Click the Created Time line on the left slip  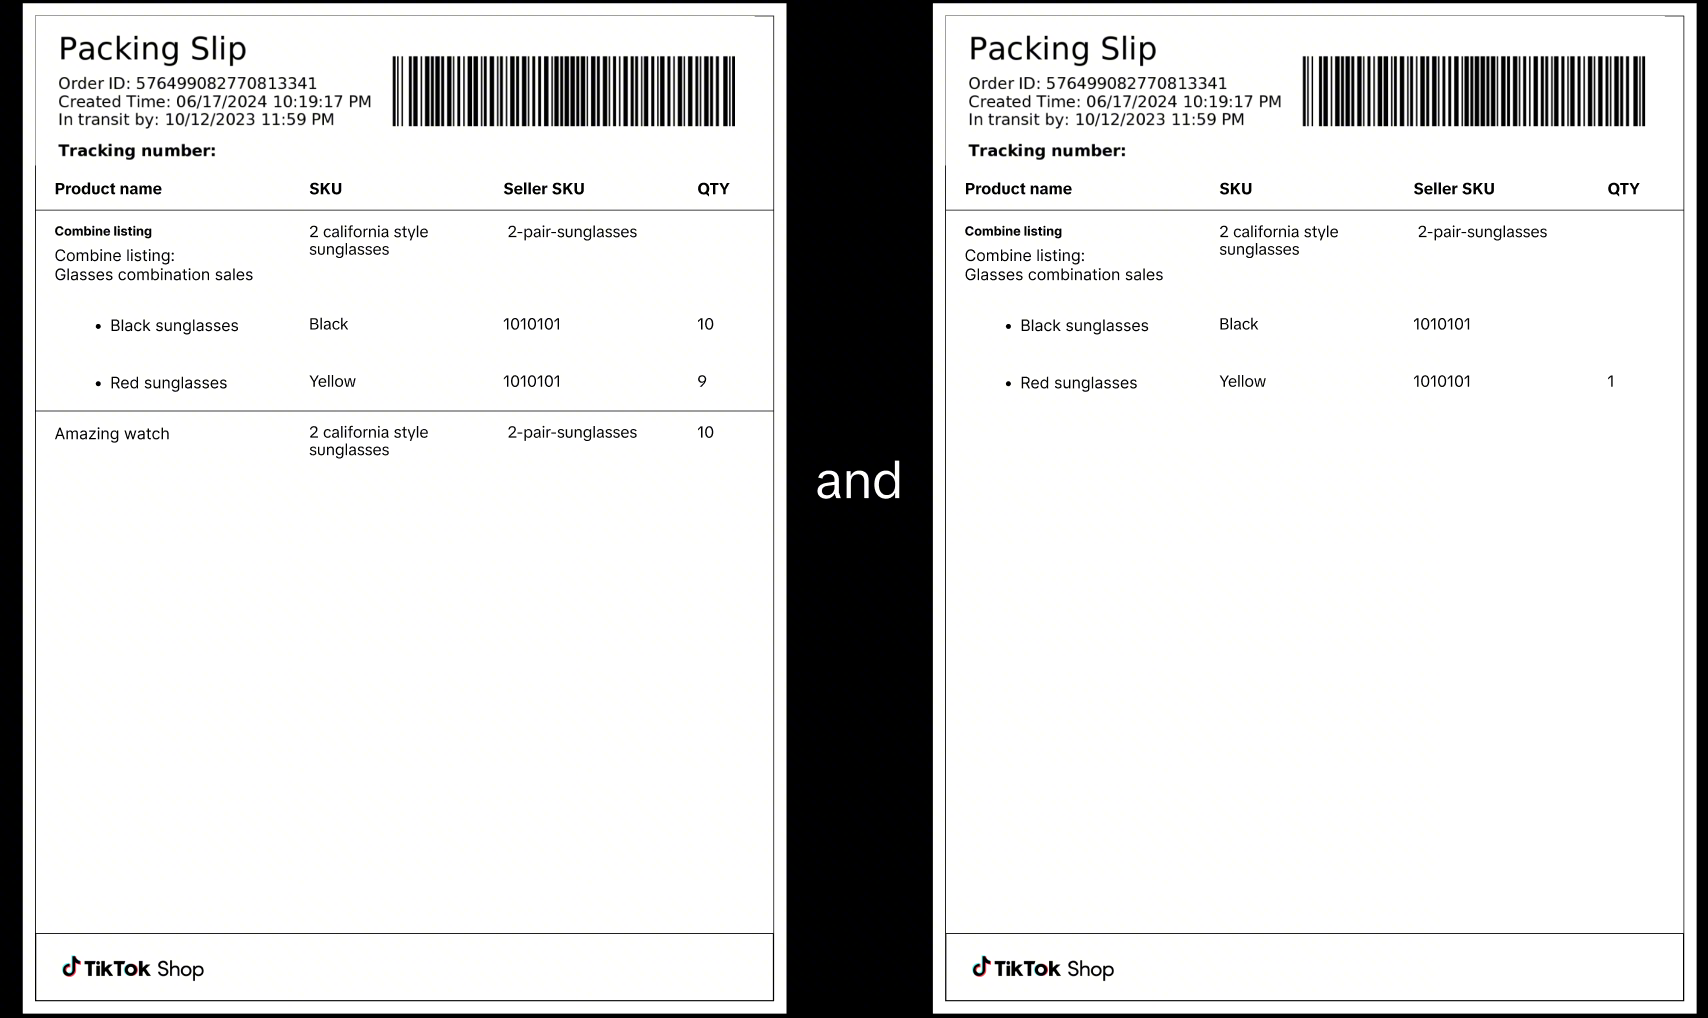tap(214, 101)
